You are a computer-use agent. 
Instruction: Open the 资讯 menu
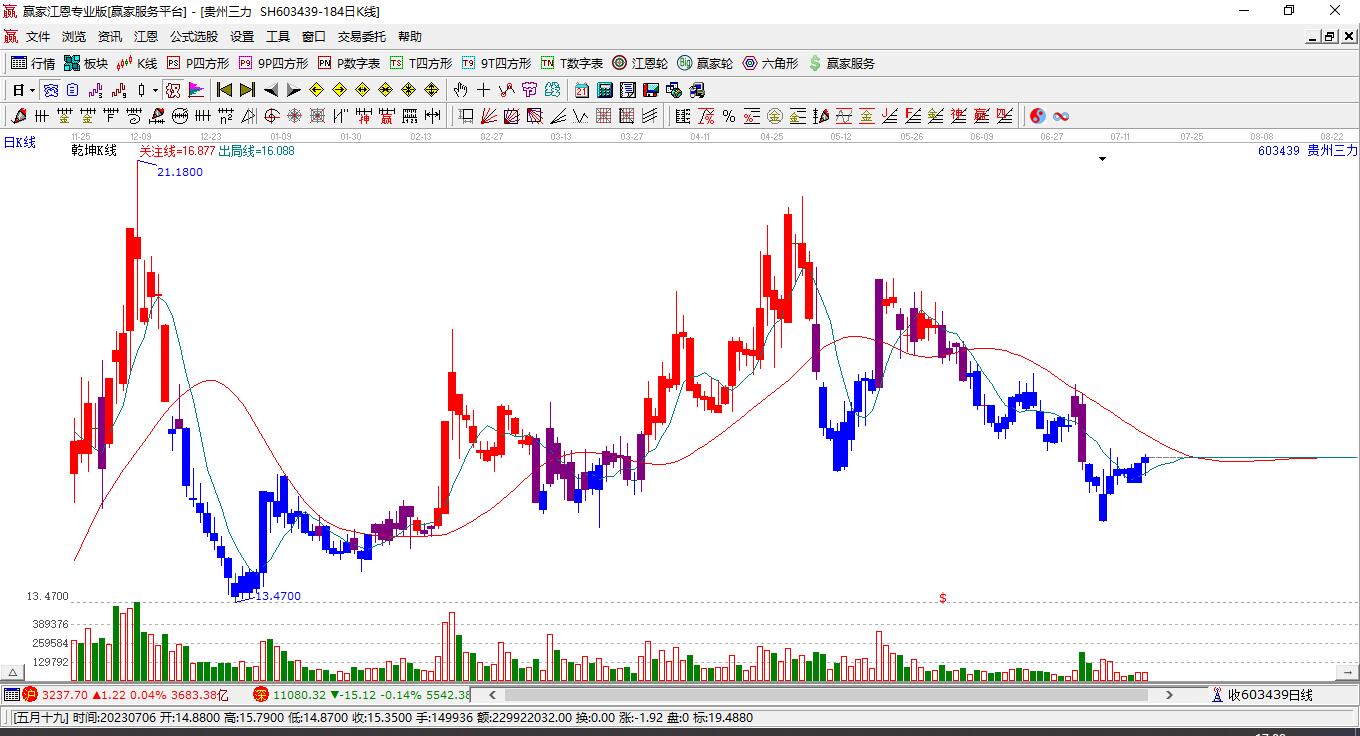point(110,37)
